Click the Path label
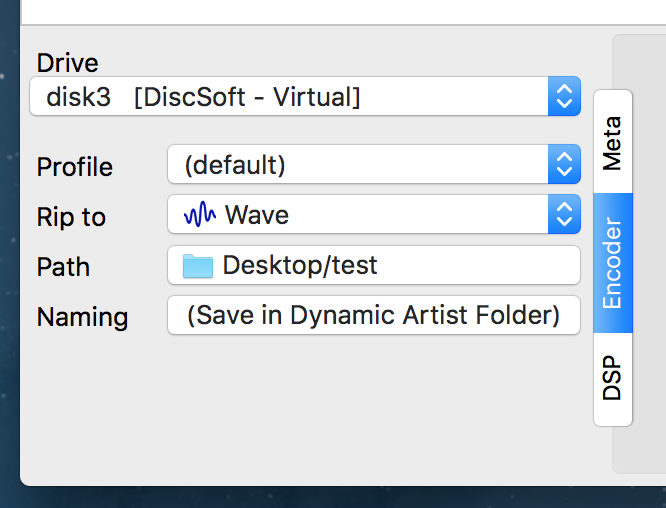The height and width of the screenshot is (508, 666). (63, 267)
